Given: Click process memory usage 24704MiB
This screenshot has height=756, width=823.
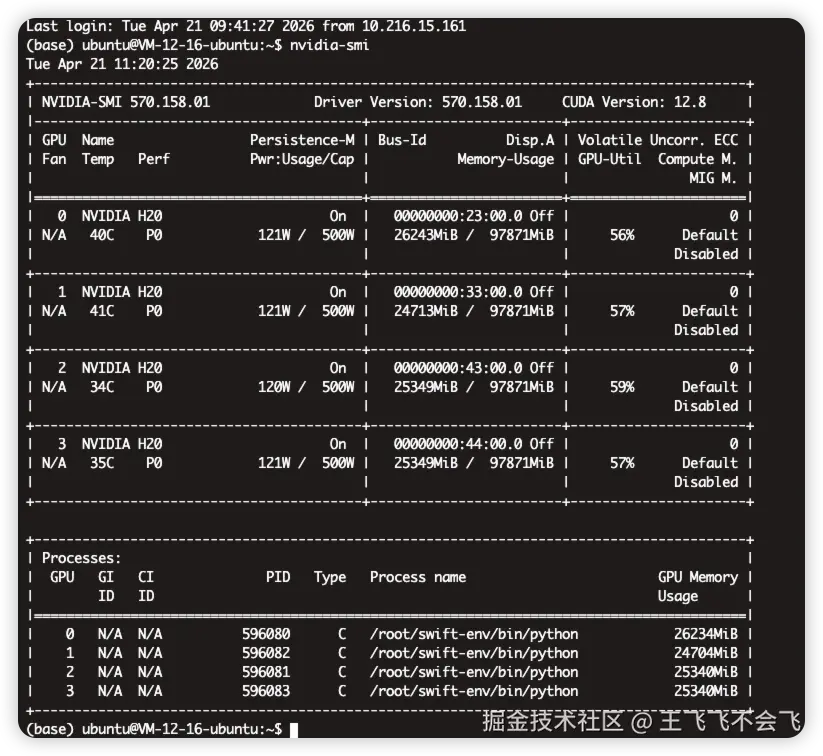Looking at the screenshot, I should [706, 653].
